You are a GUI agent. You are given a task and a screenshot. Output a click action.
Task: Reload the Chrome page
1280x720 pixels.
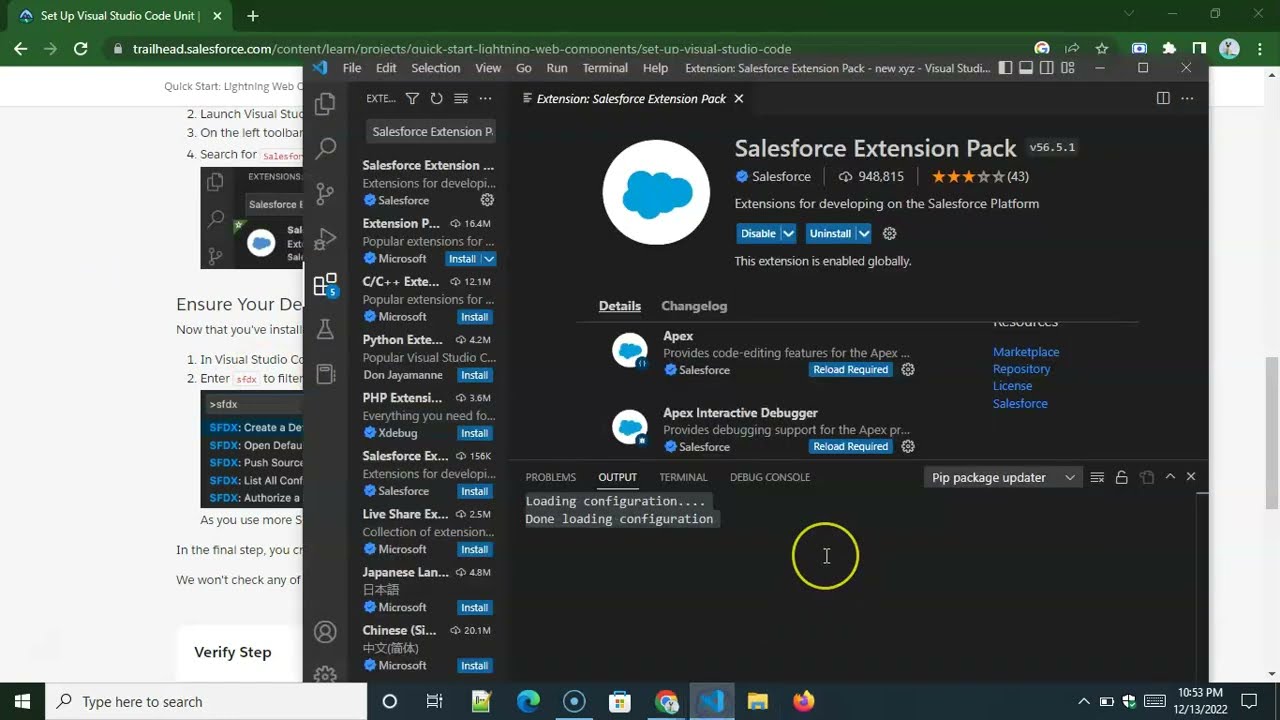[81, 48]
